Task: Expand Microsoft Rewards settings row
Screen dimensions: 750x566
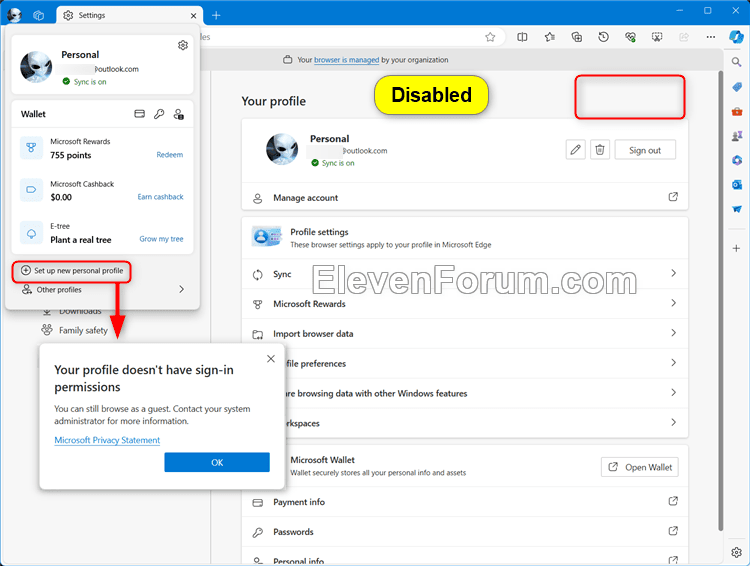Action: 465,303
